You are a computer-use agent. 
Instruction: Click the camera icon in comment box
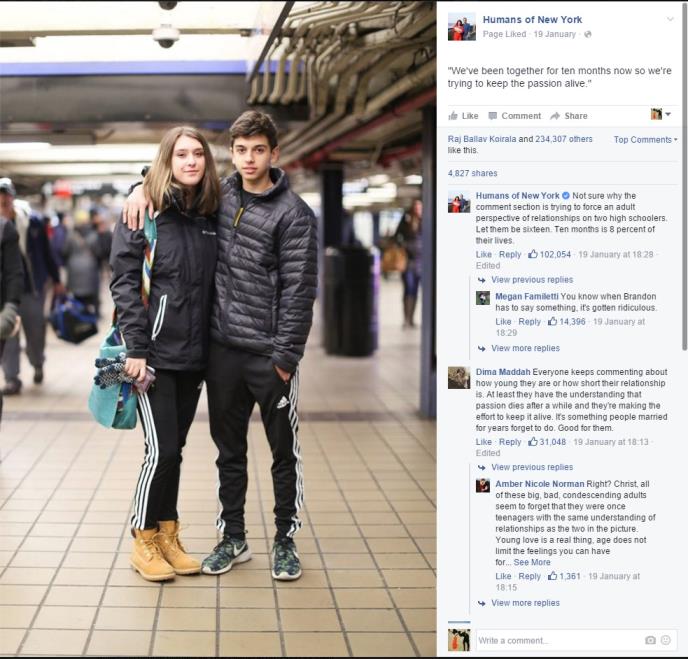(x=650, y=640)
